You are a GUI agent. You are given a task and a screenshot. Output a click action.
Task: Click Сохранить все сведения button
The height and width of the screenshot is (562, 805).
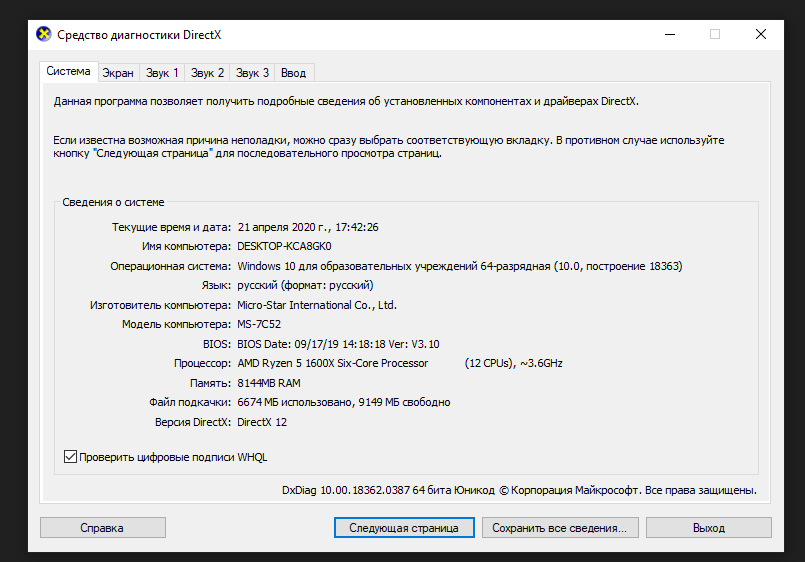click(560, 528)
